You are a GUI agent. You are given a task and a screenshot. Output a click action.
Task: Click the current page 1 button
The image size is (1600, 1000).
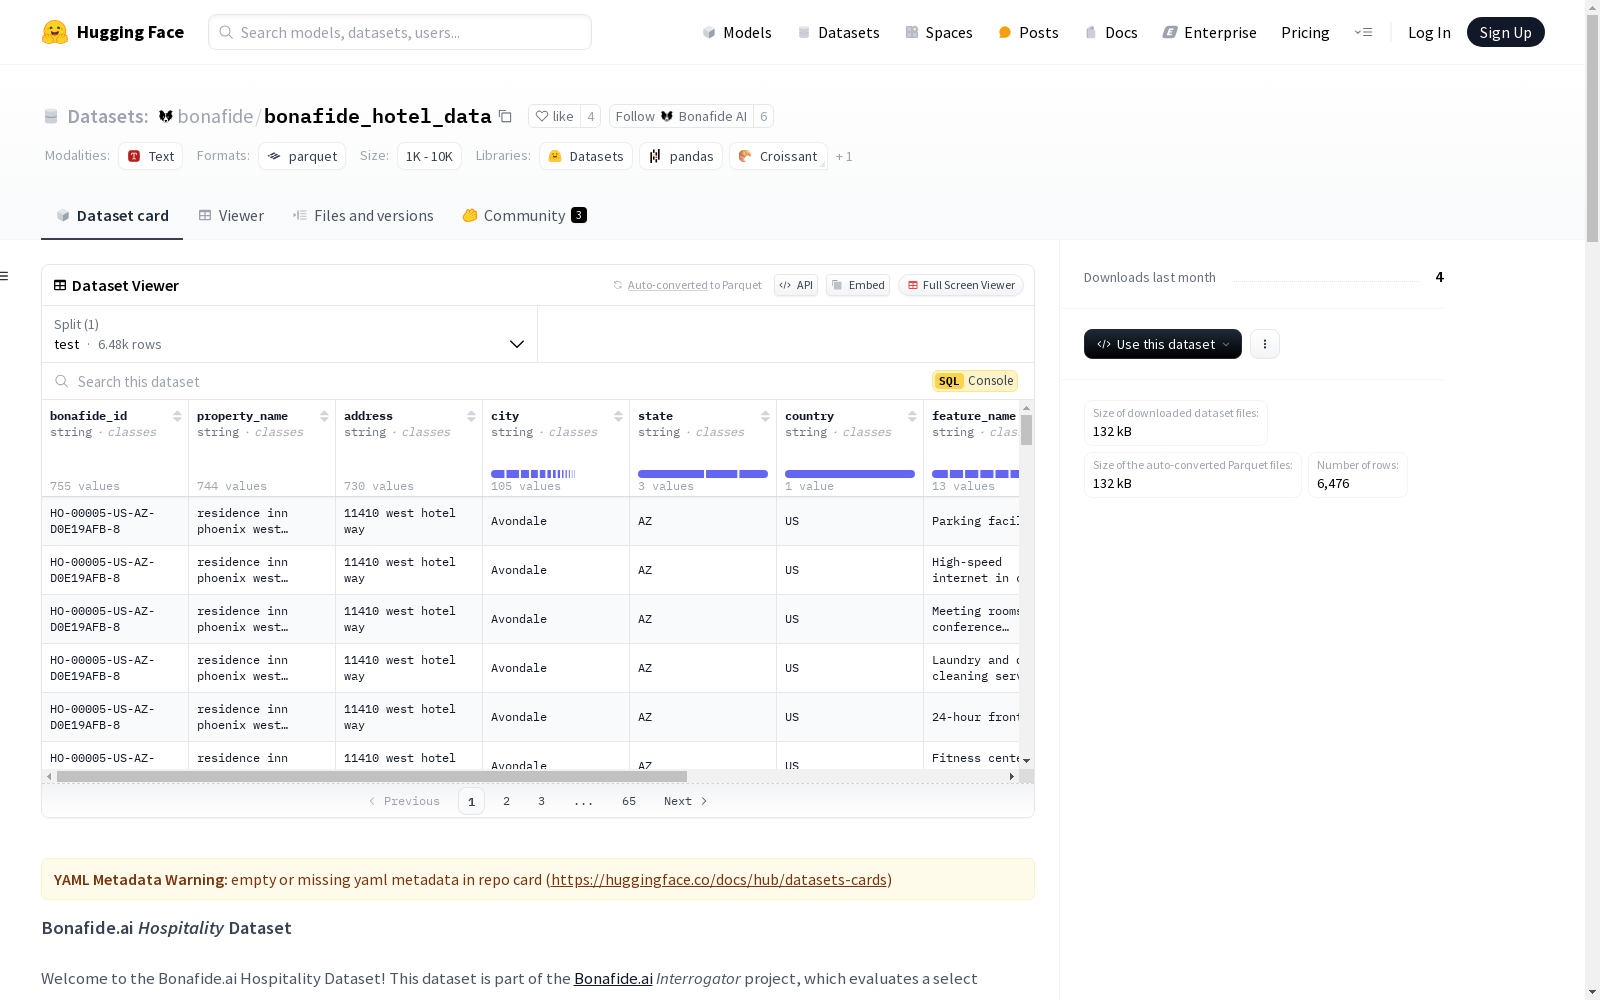471,801
